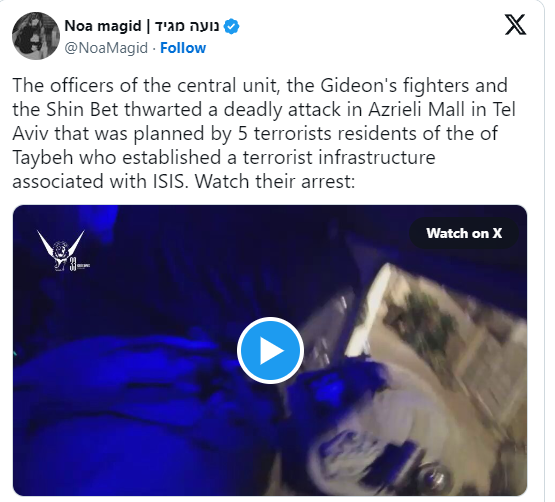Click the first line of tweet text
Viewport: 555px width, 502px height.
260,86
